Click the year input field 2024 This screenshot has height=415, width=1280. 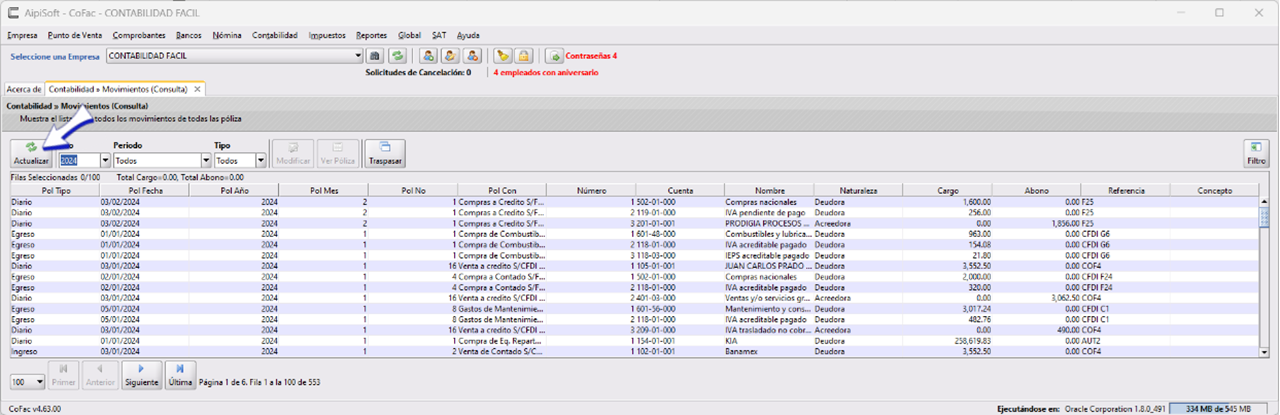tap(78, 160)
